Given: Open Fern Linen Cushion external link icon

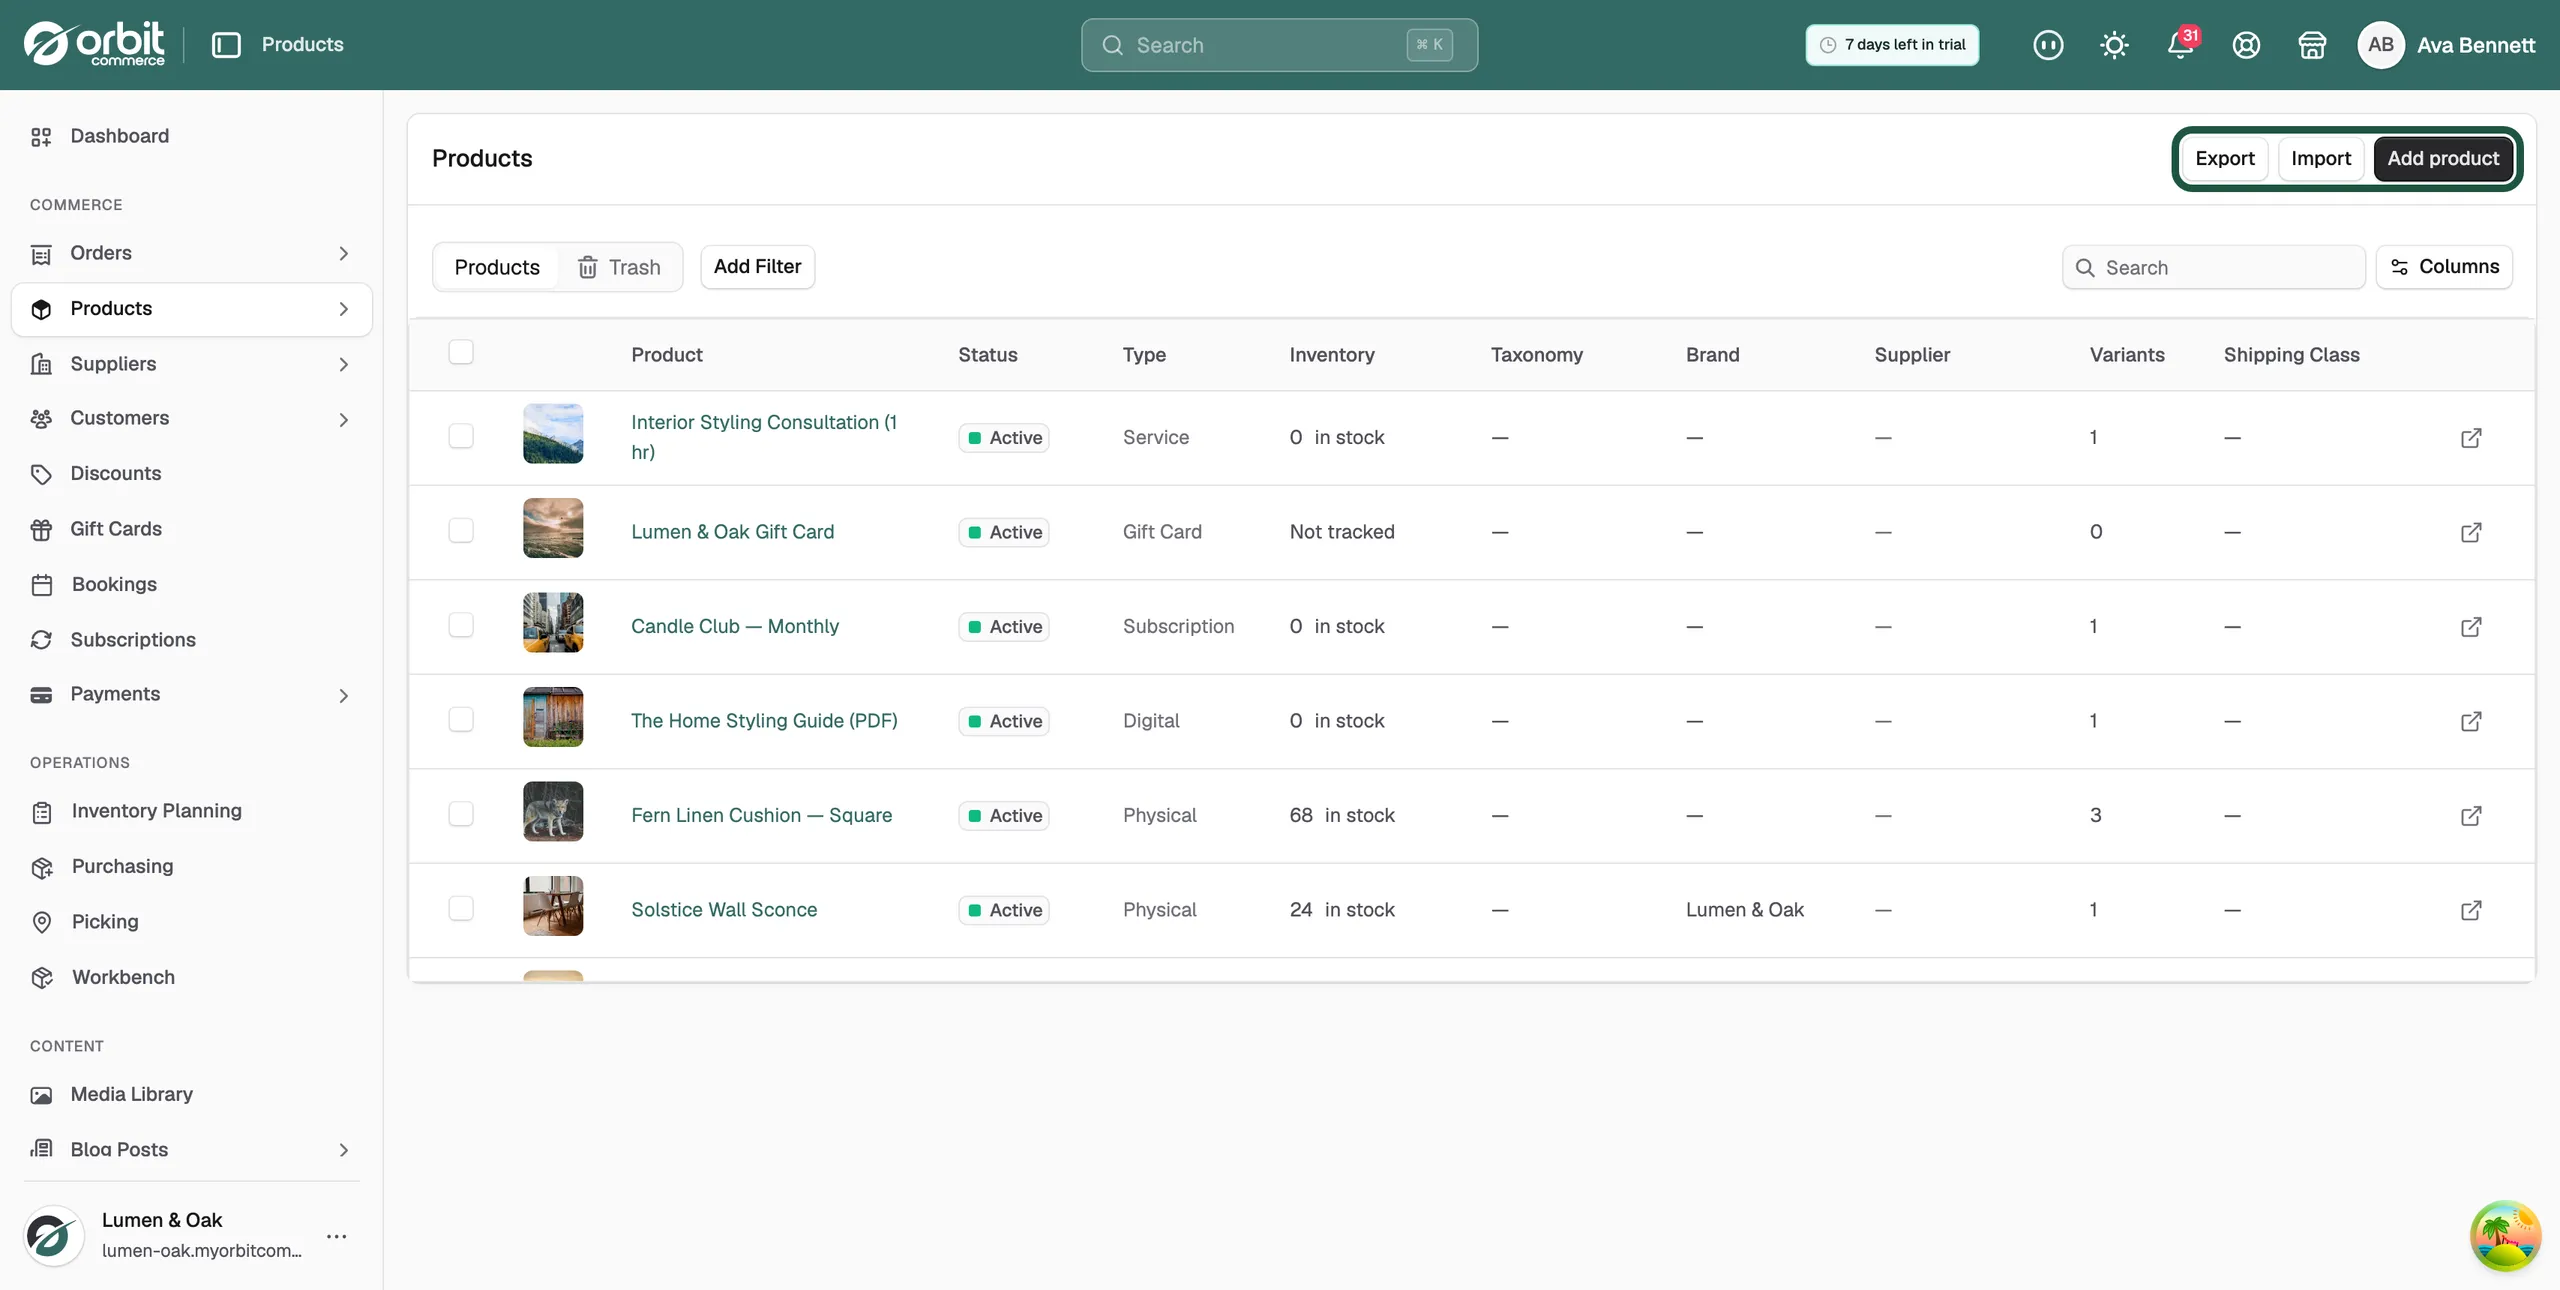Looking at the screenshot, I should 2471,816.
